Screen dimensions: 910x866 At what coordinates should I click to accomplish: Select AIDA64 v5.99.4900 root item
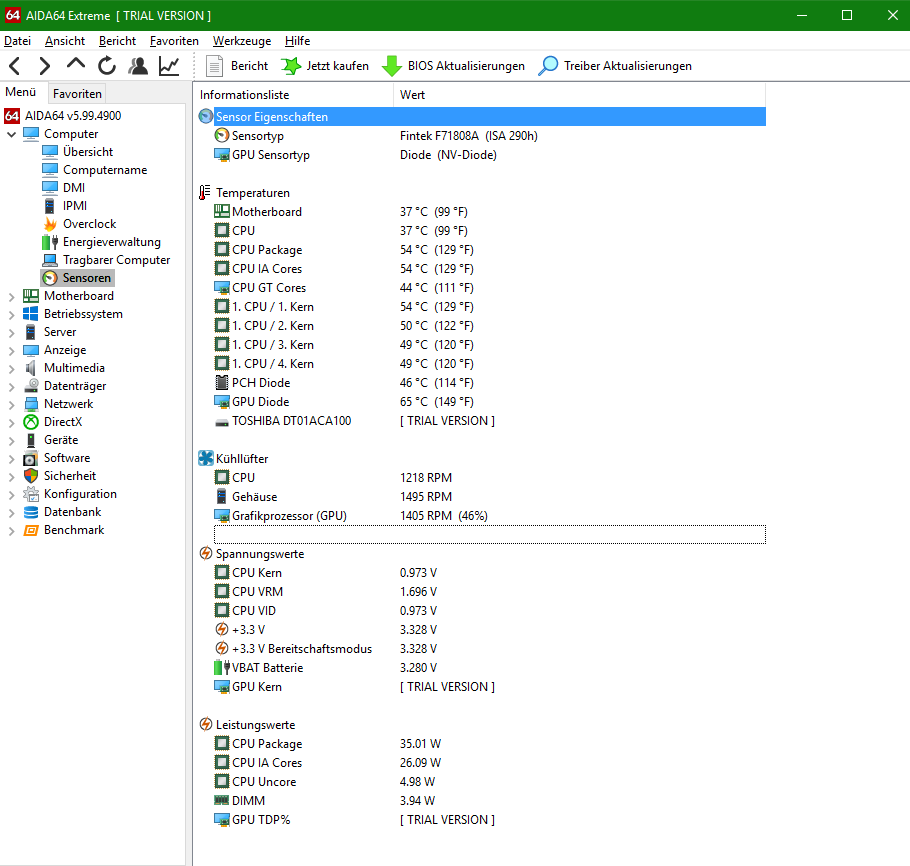pyautogui.click(x=63, y=116)
